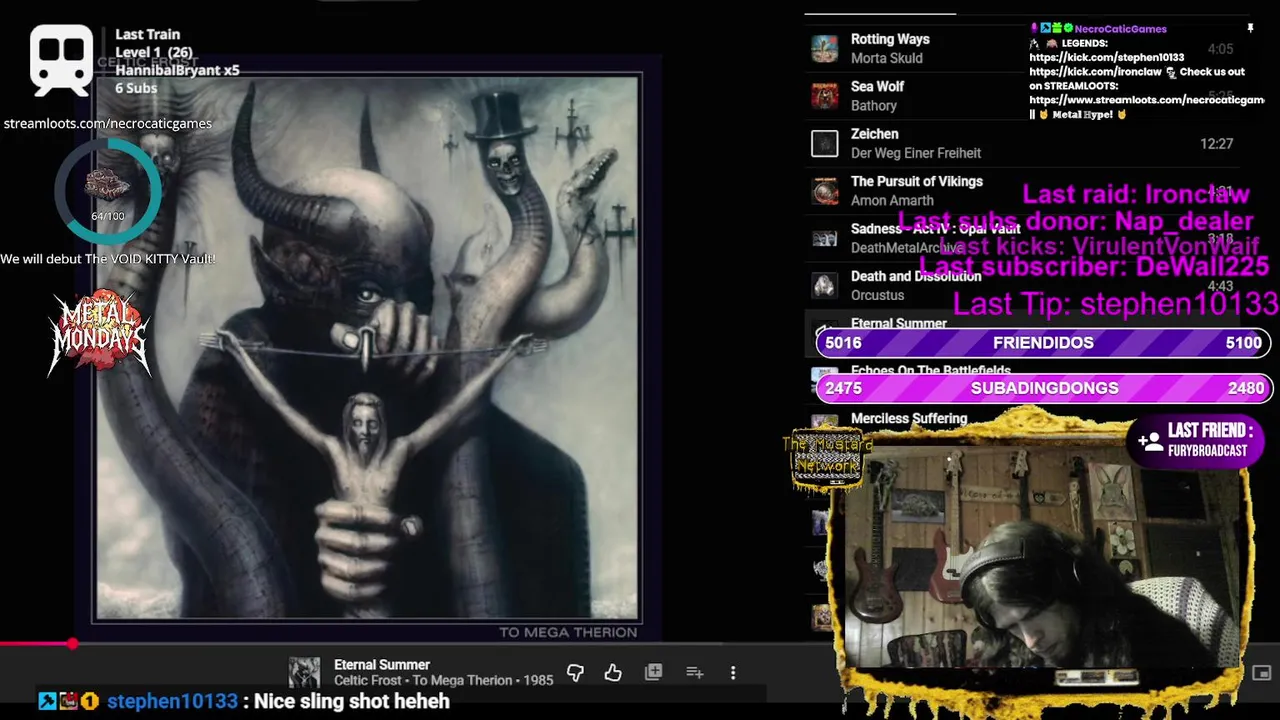Play Sea Wolf from the queue
This screenshot has height=720, width=1280.
[877, 86]
